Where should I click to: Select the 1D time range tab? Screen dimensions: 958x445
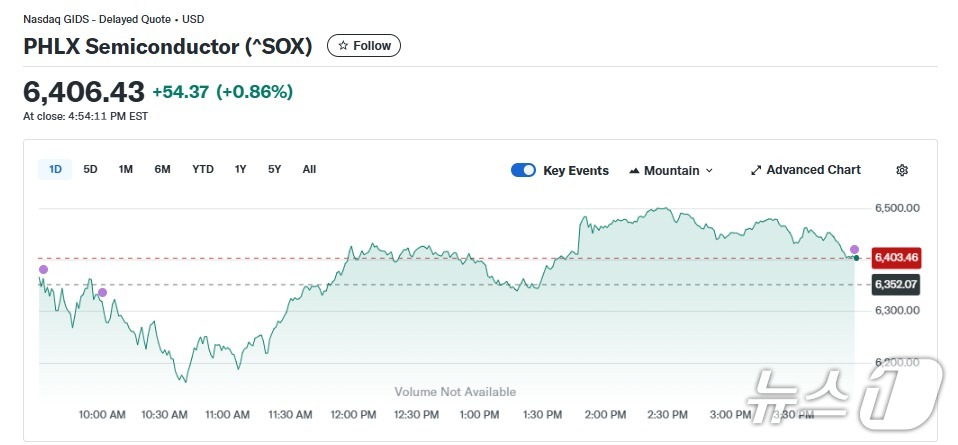(x=55, y=169)
